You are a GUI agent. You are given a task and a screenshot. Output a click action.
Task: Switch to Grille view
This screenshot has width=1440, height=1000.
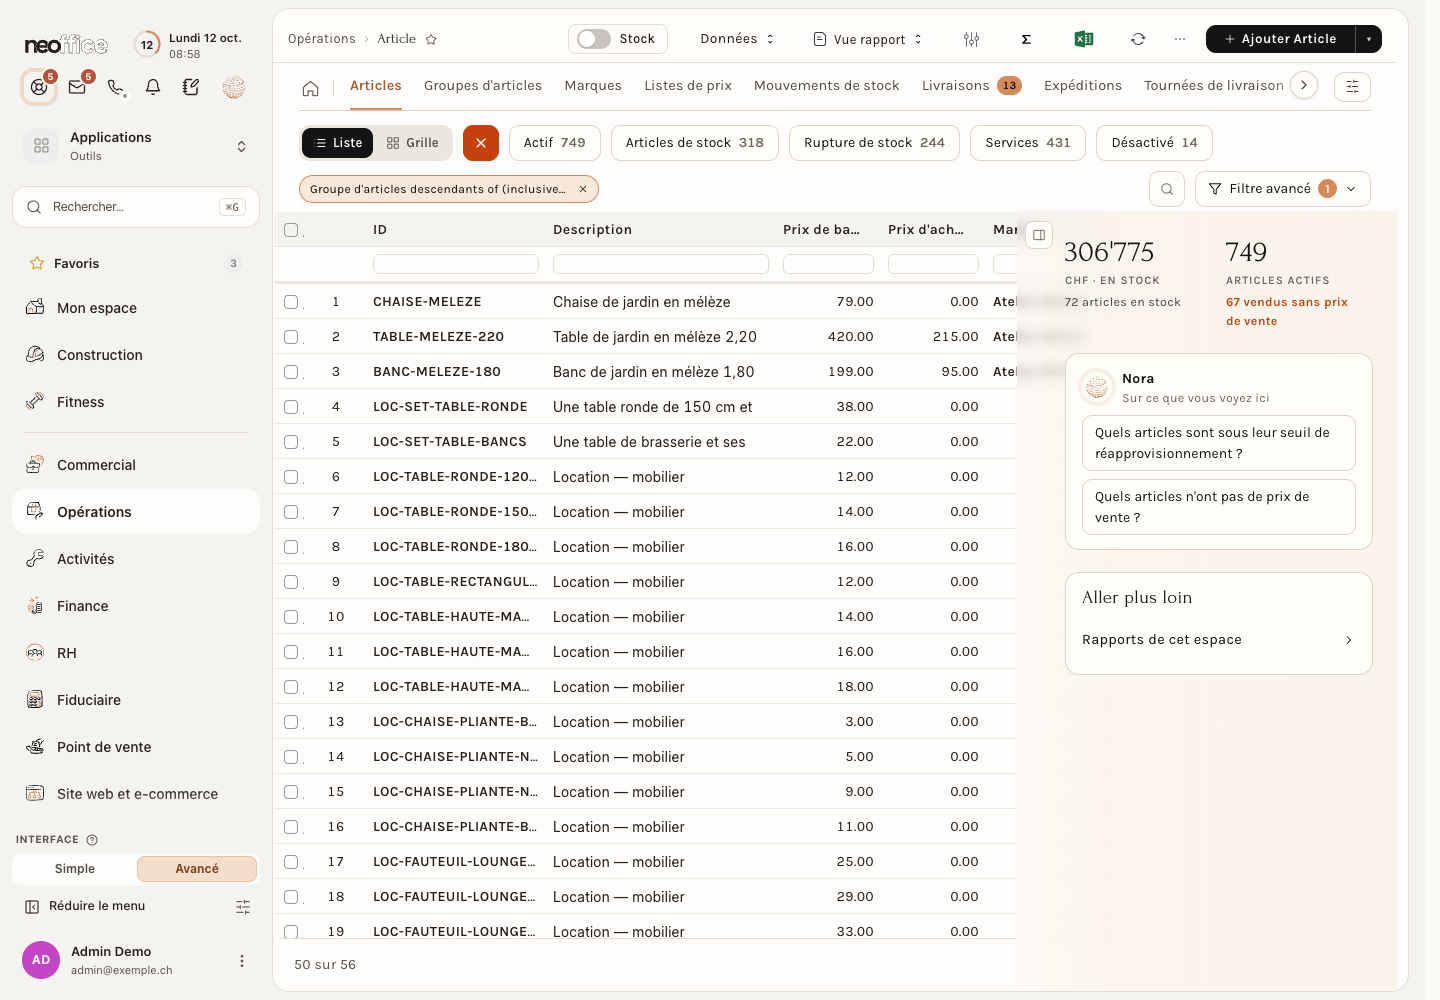413,143
